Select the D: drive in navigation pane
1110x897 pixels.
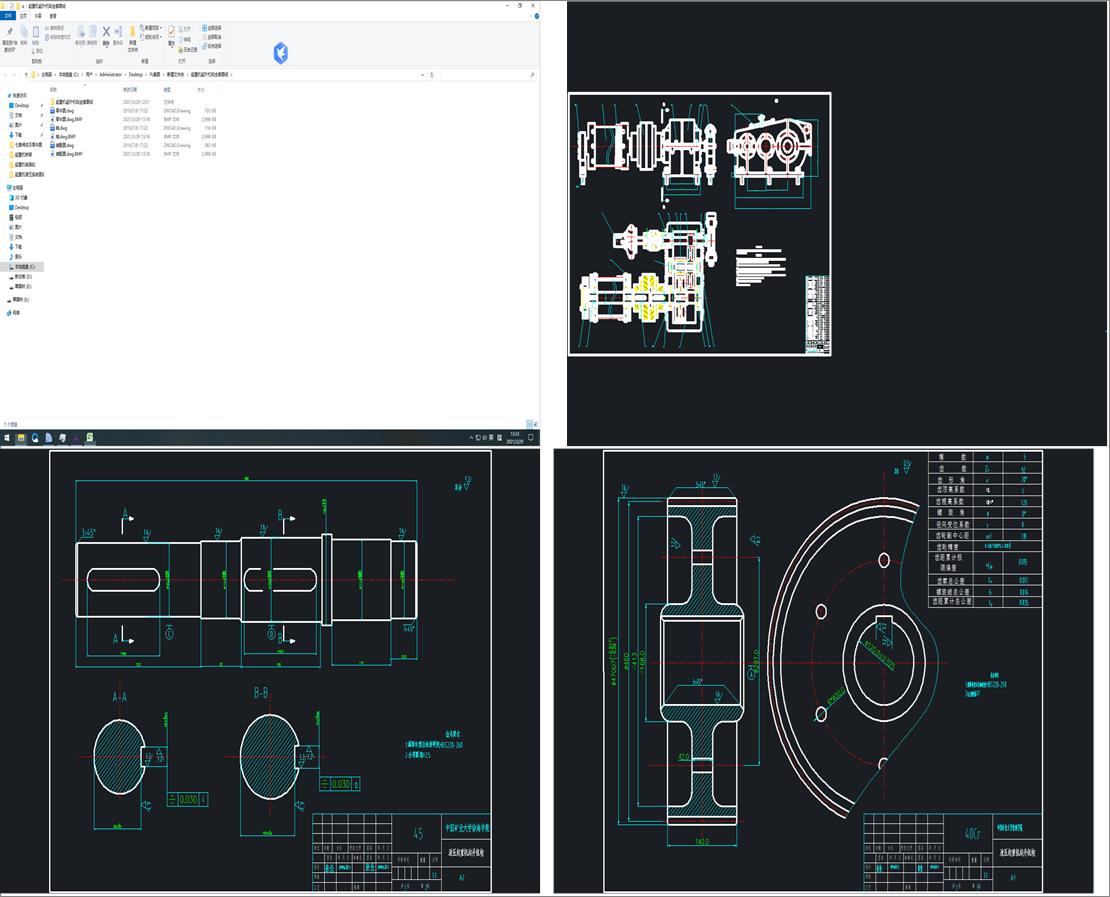pyautogui.click(x=23, y=277)
